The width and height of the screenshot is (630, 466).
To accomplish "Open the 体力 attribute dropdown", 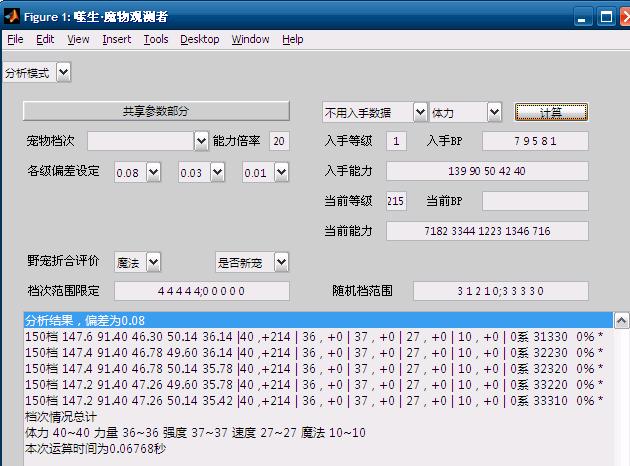I will [x=494, y=112].
